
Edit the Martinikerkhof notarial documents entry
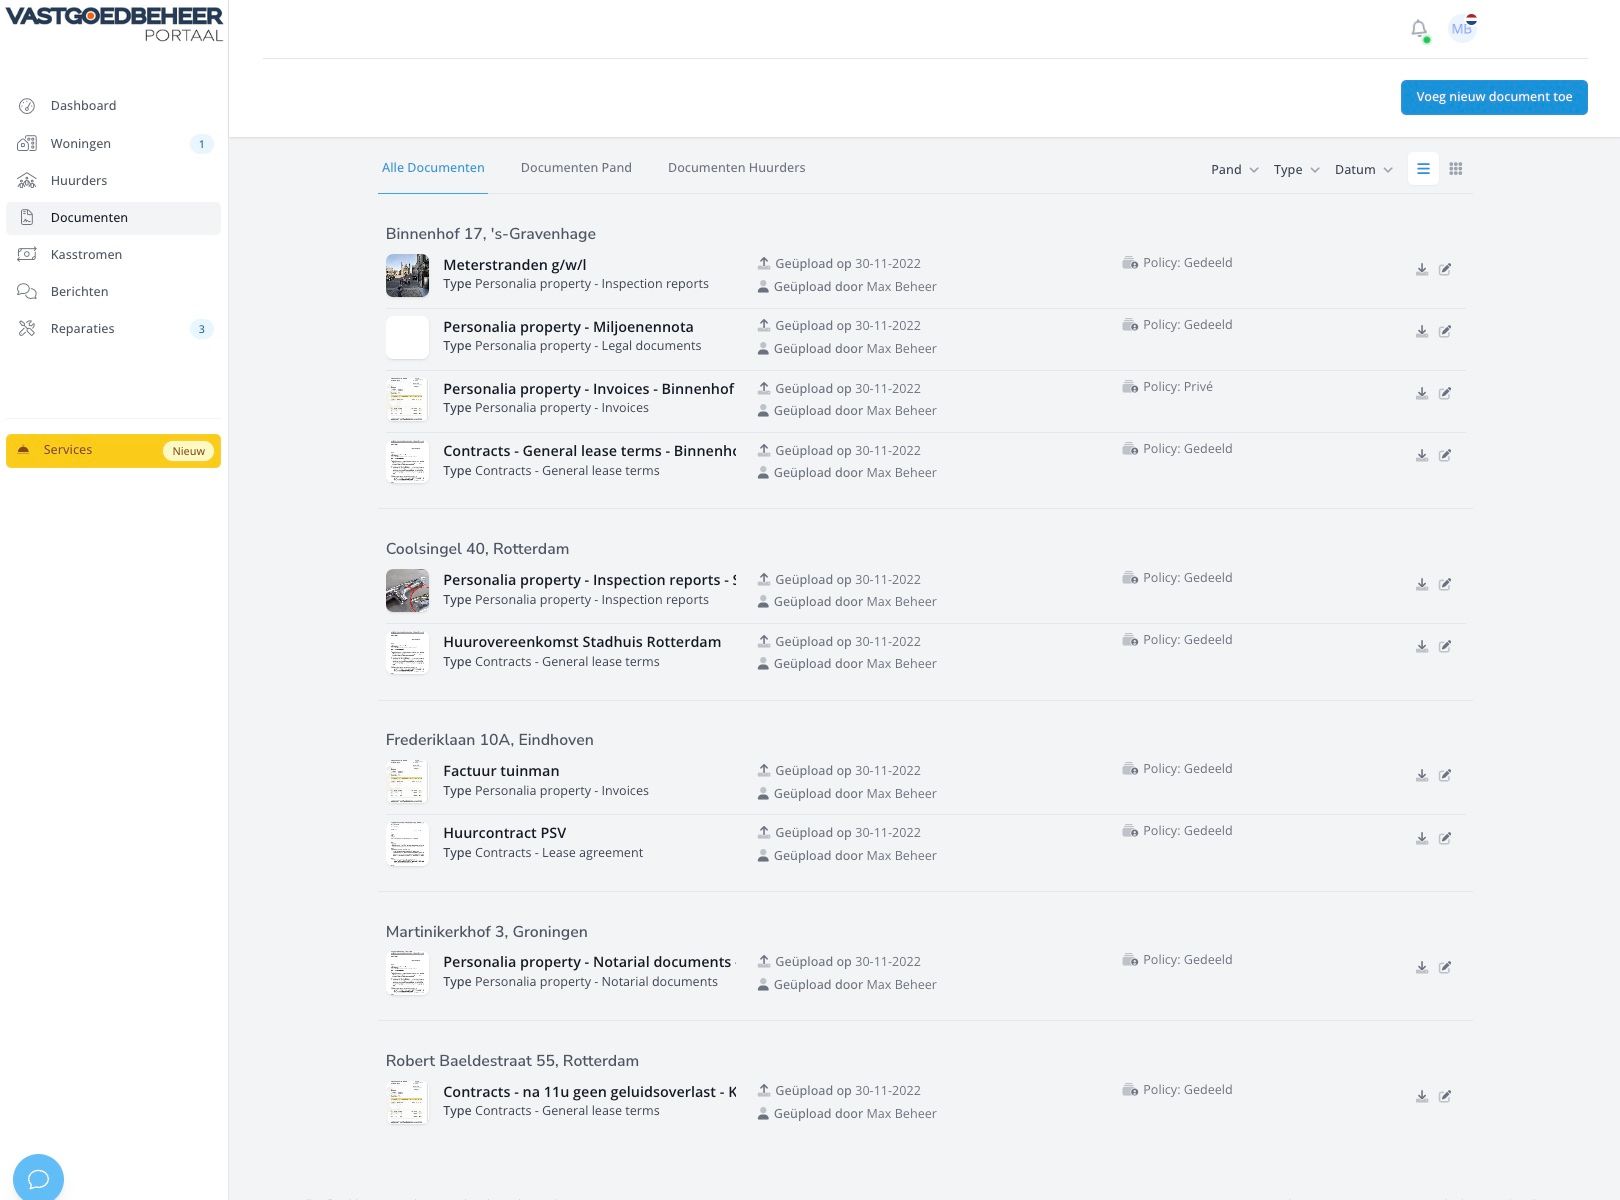[1445, 967]
